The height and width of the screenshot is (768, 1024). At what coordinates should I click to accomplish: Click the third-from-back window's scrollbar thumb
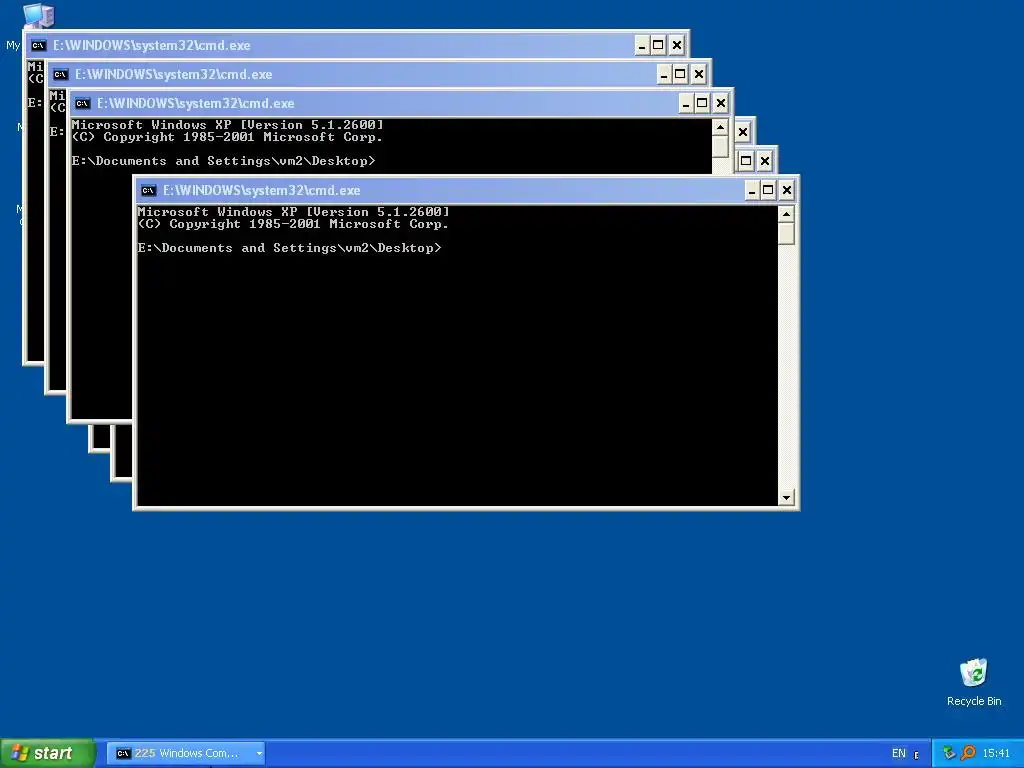[720, 147]
